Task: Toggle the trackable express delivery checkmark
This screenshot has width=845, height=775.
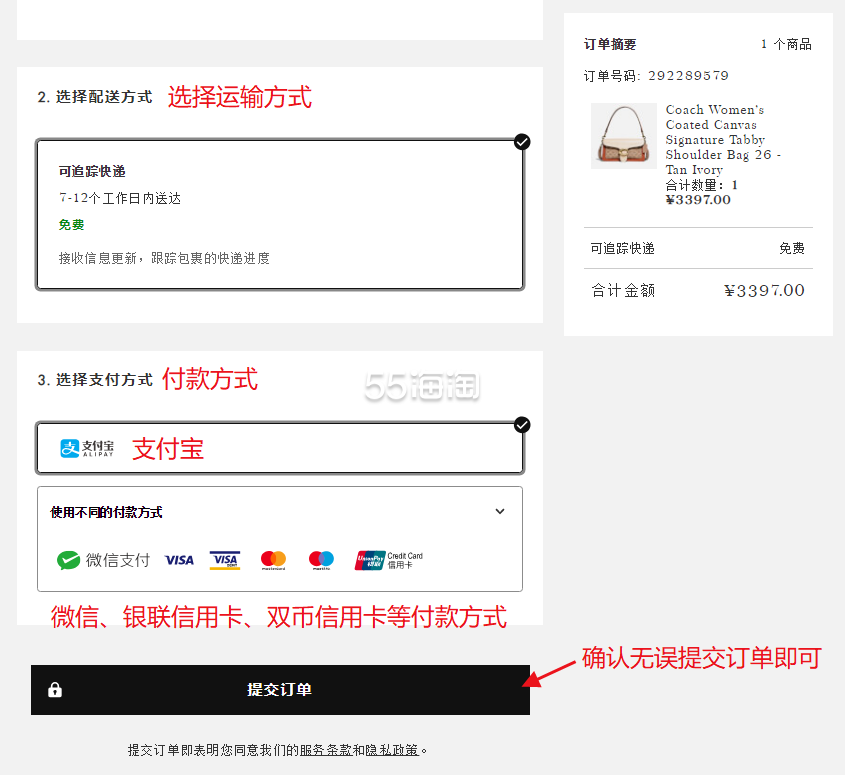Action: tap(522, 142)
